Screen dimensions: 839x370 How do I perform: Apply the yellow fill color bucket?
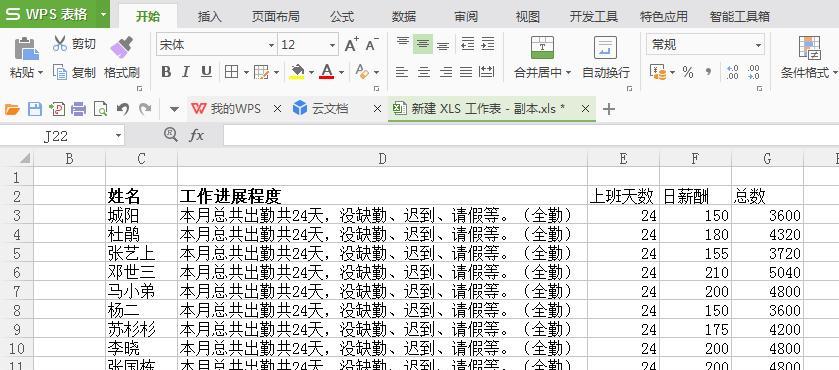click(x=296, y=72)
